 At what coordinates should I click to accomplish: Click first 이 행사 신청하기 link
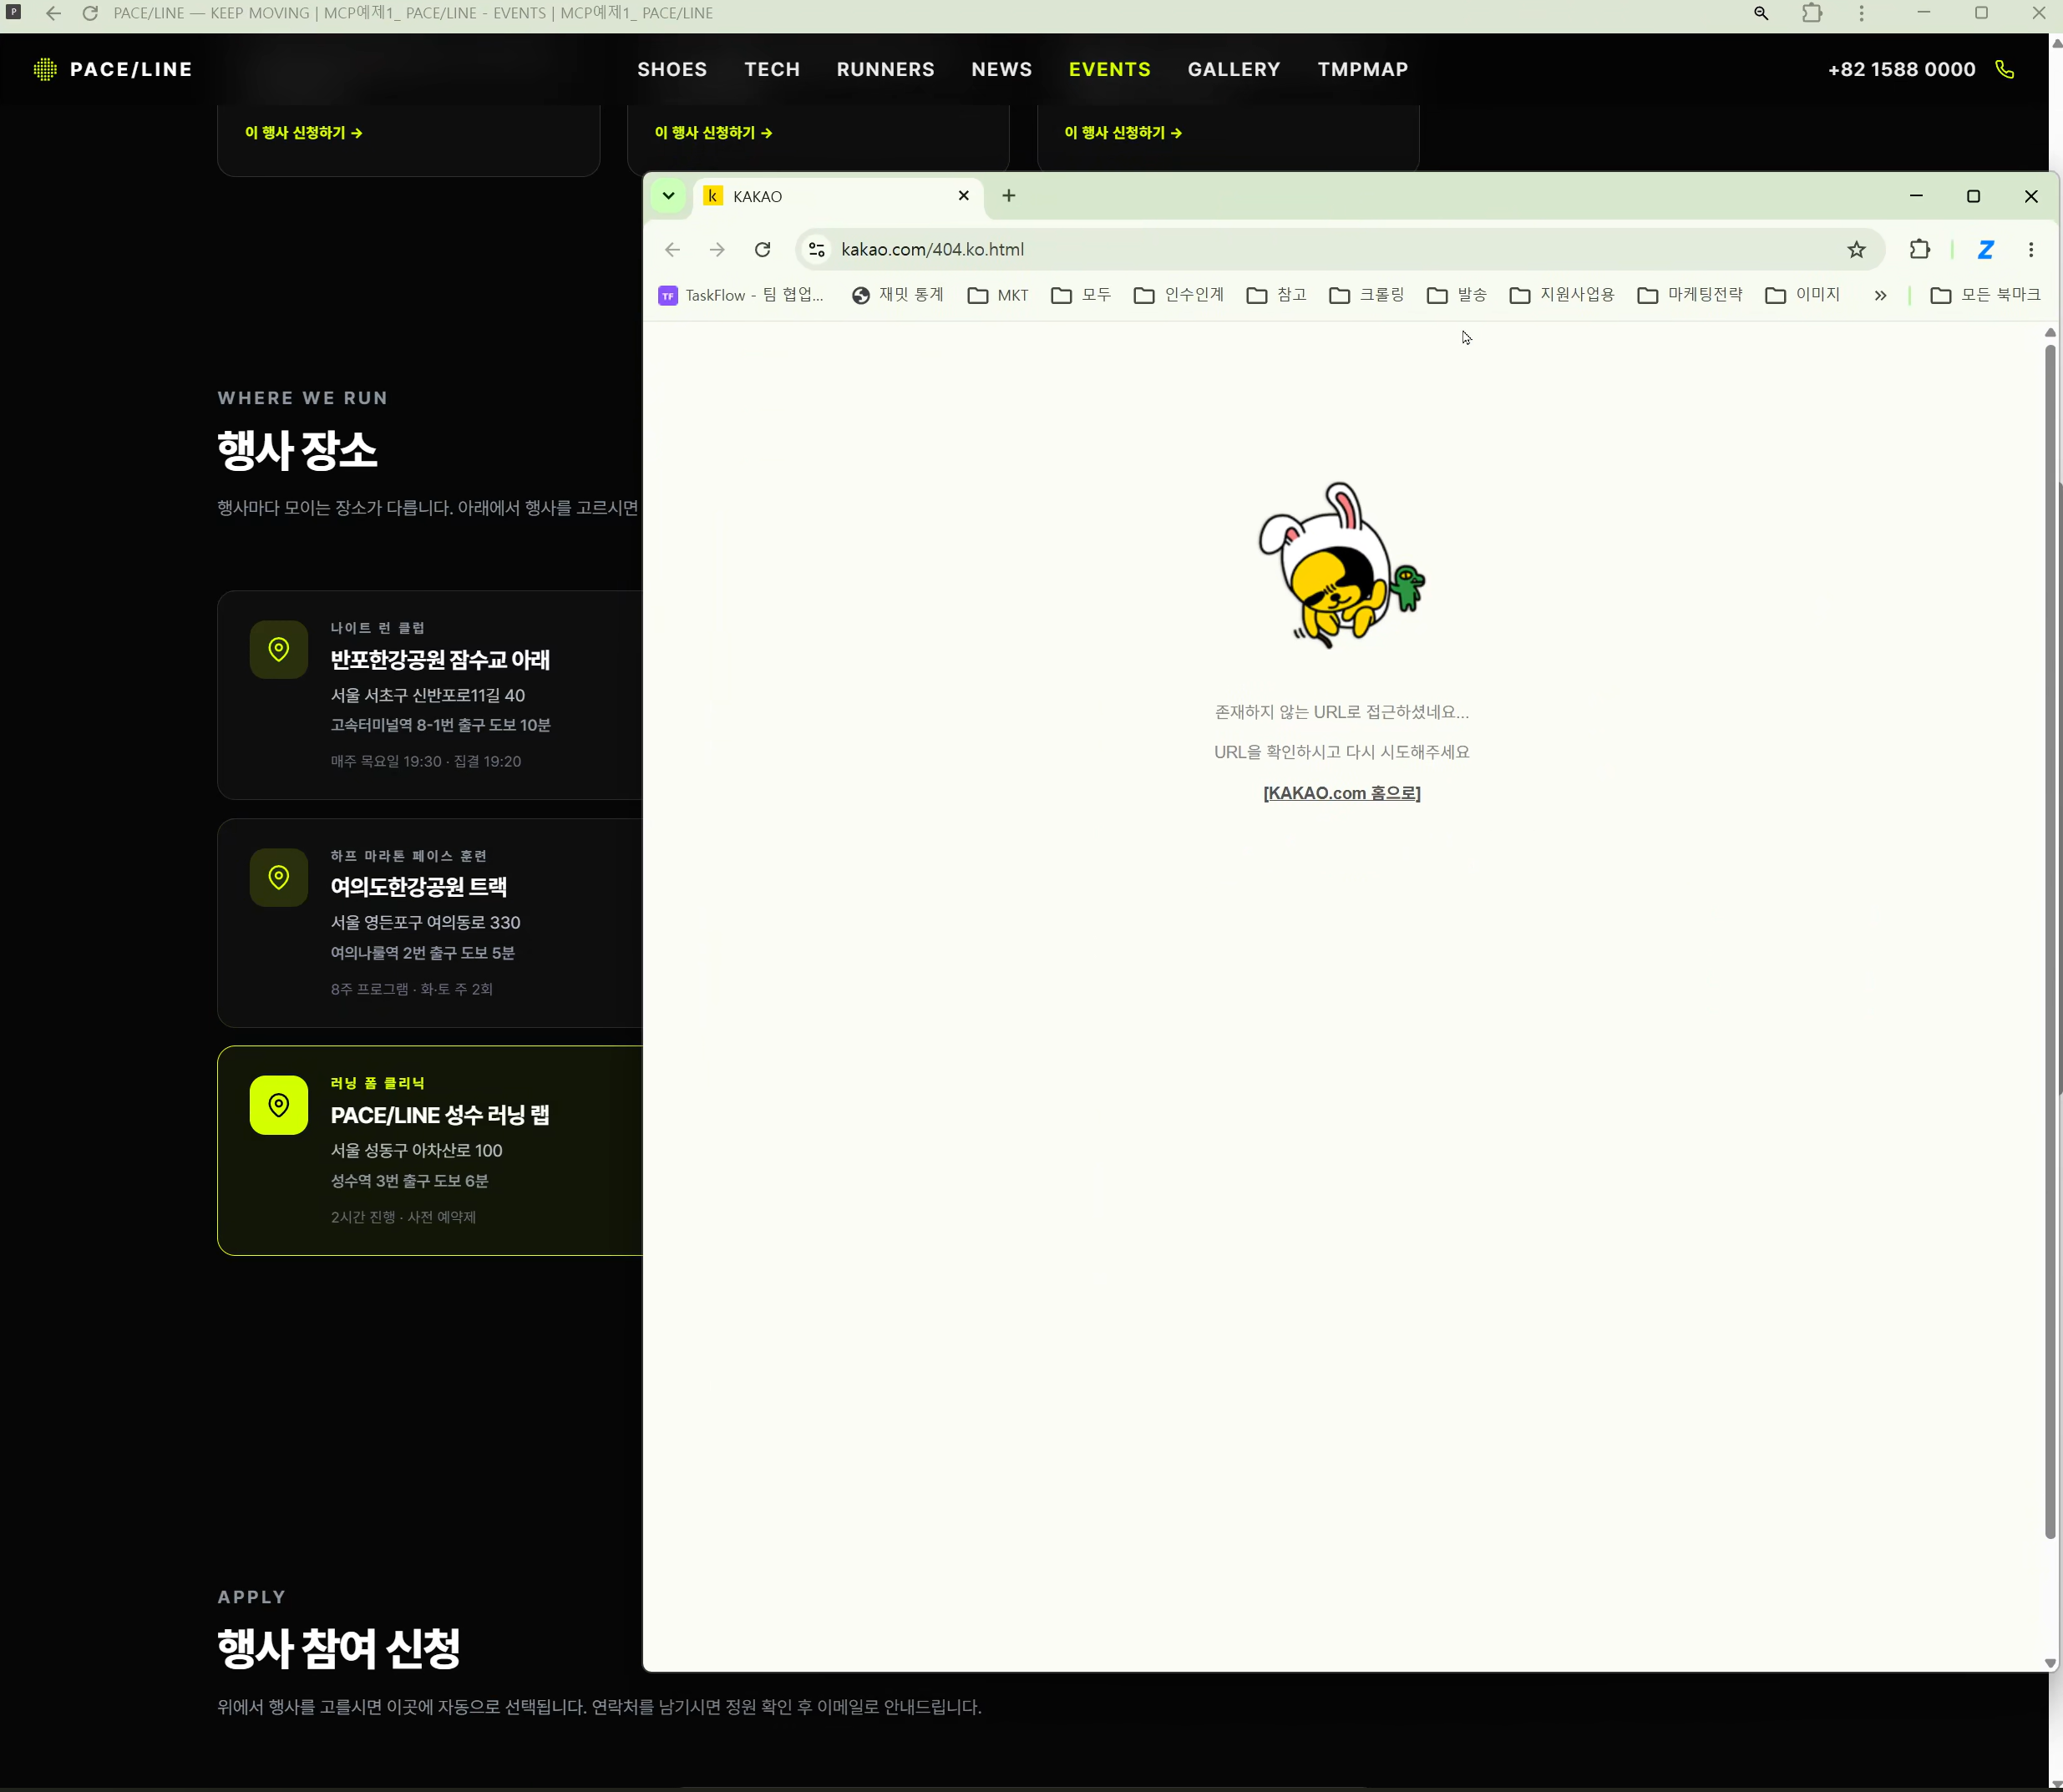pos(303,133)
